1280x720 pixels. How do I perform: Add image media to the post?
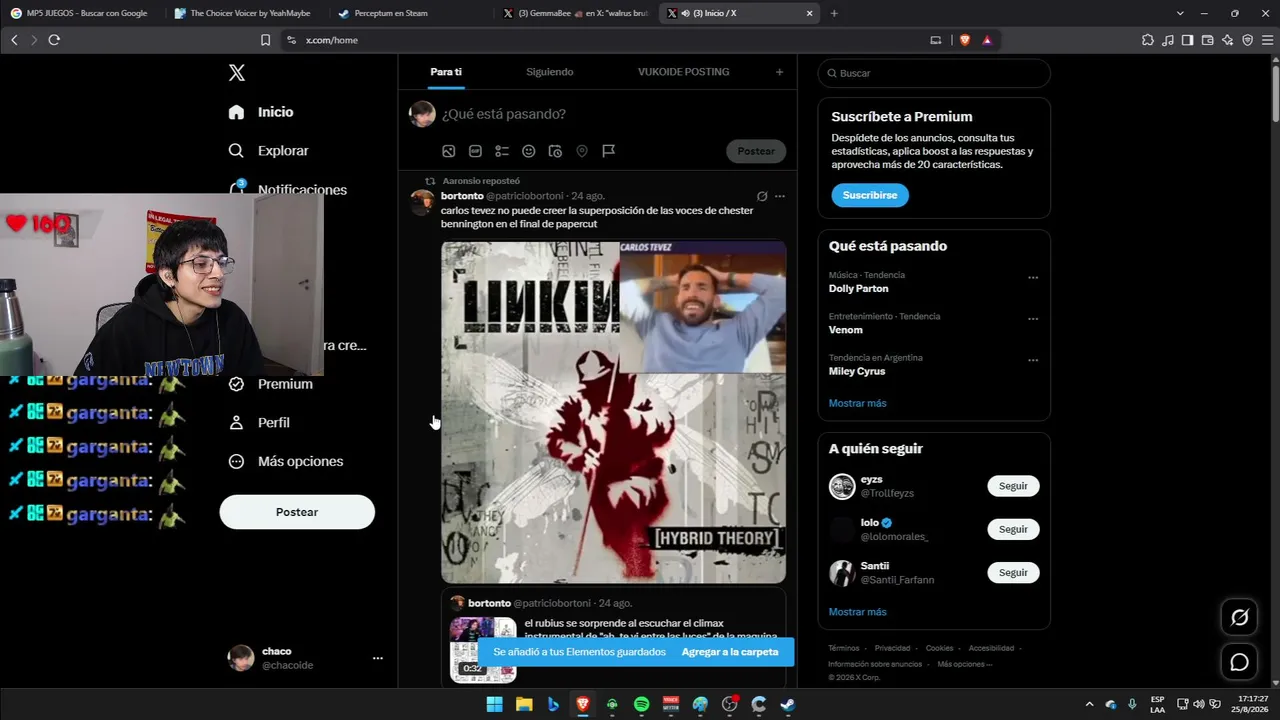click(449, 151)
